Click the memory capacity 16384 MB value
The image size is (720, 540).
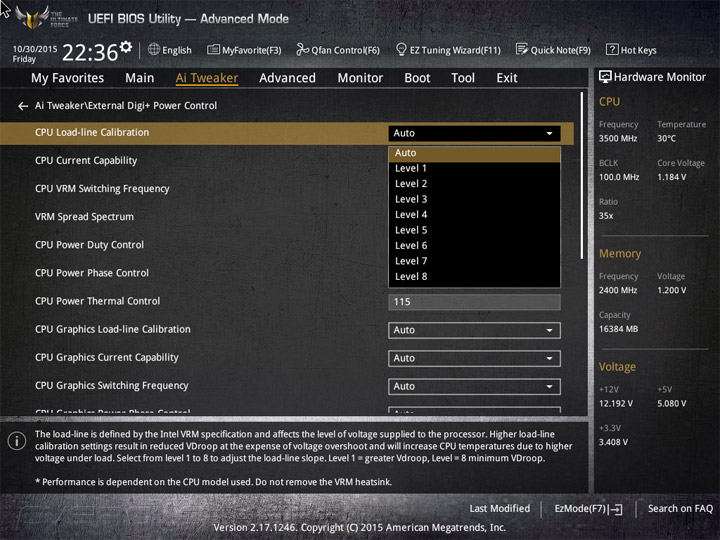pos(618,329)
